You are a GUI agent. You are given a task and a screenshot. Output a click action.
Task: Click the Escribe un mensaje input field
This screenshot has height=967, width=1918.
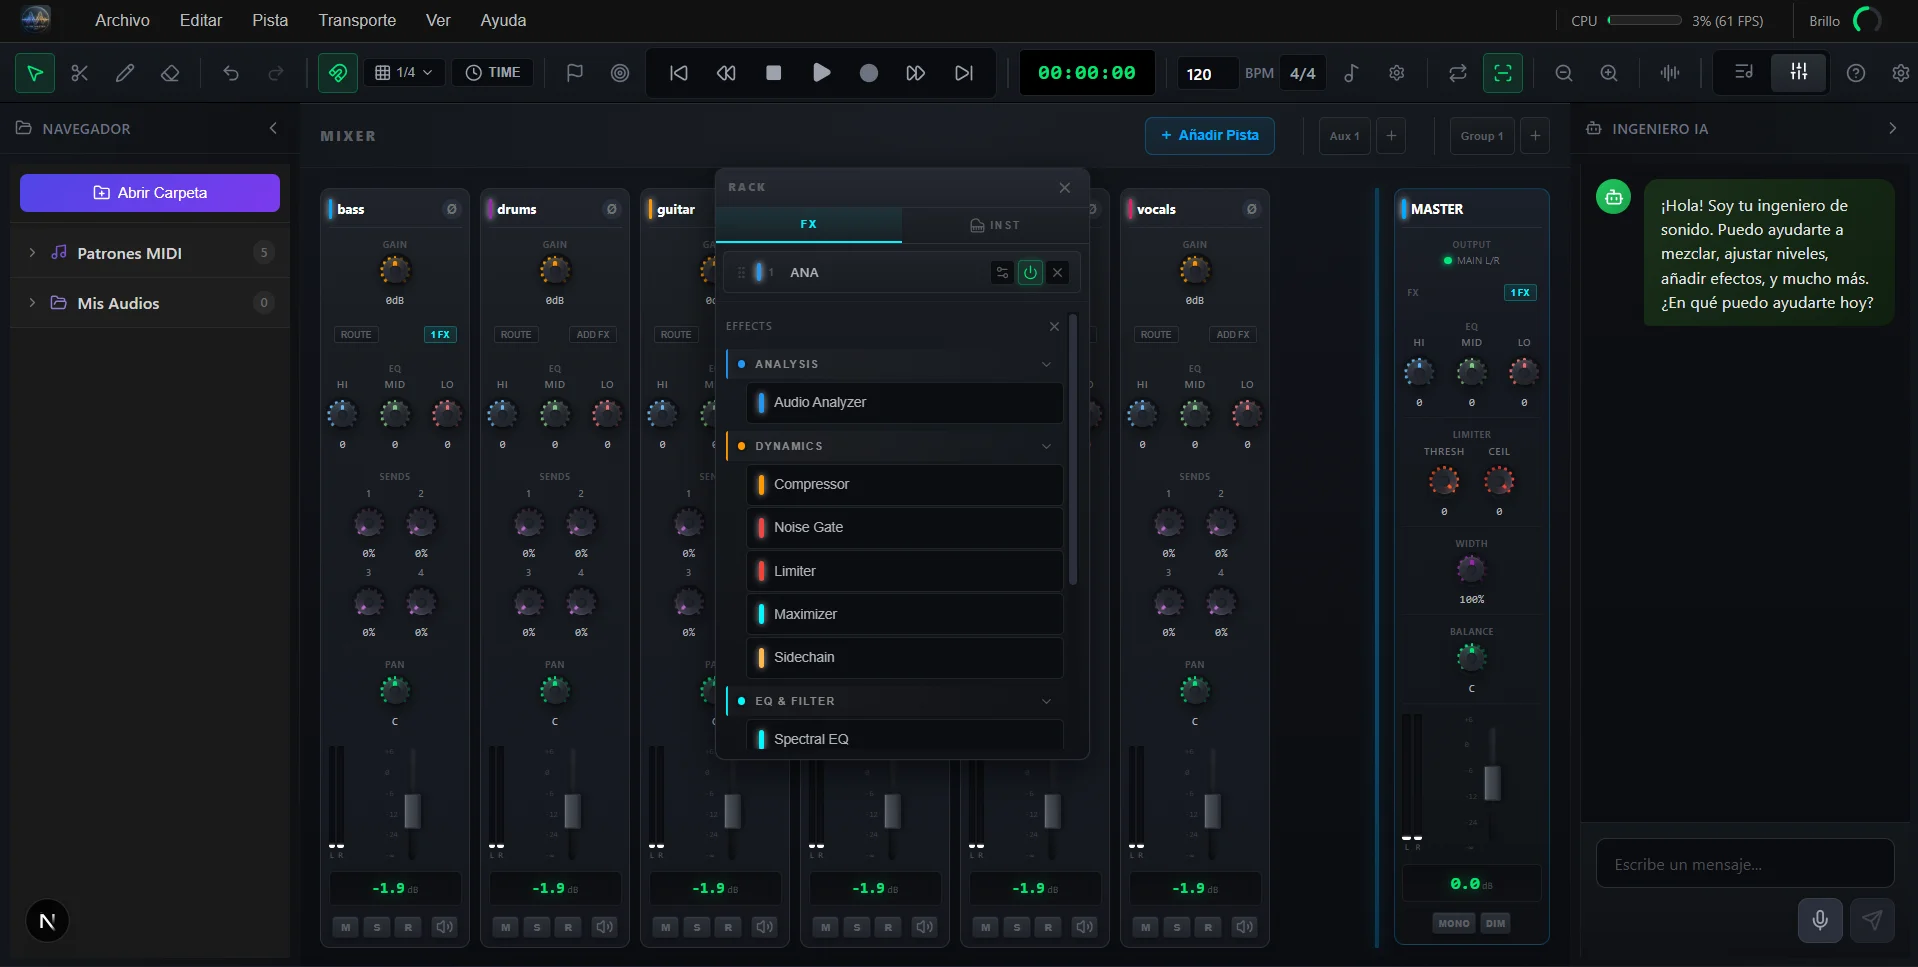click(1744, 864)
